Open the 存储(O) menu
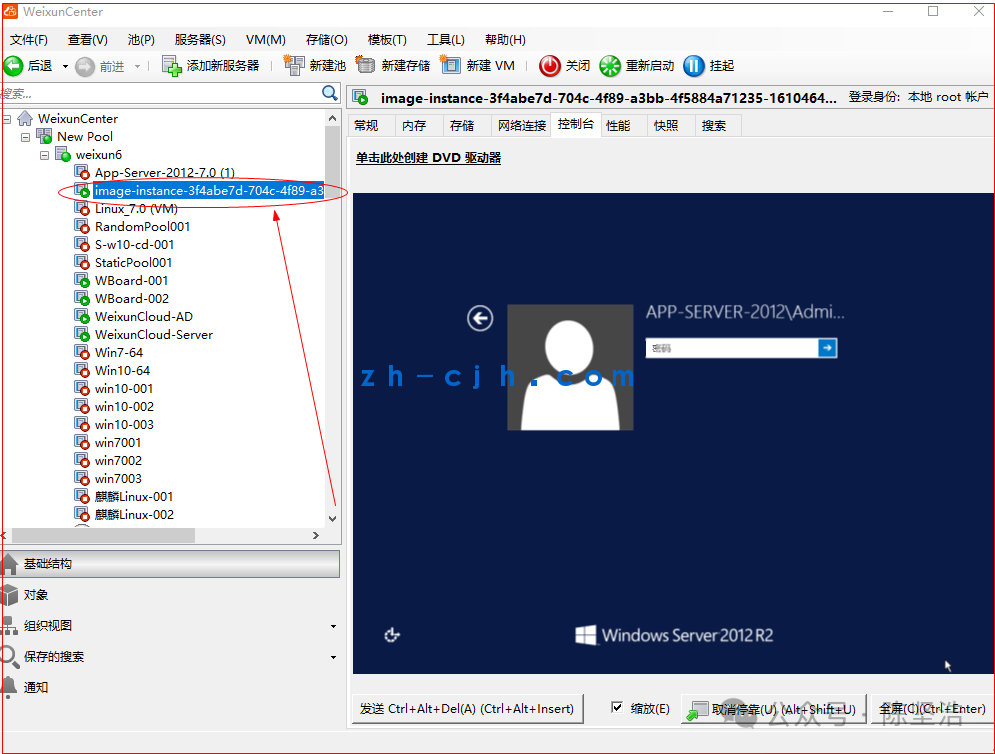 [327, 39]
